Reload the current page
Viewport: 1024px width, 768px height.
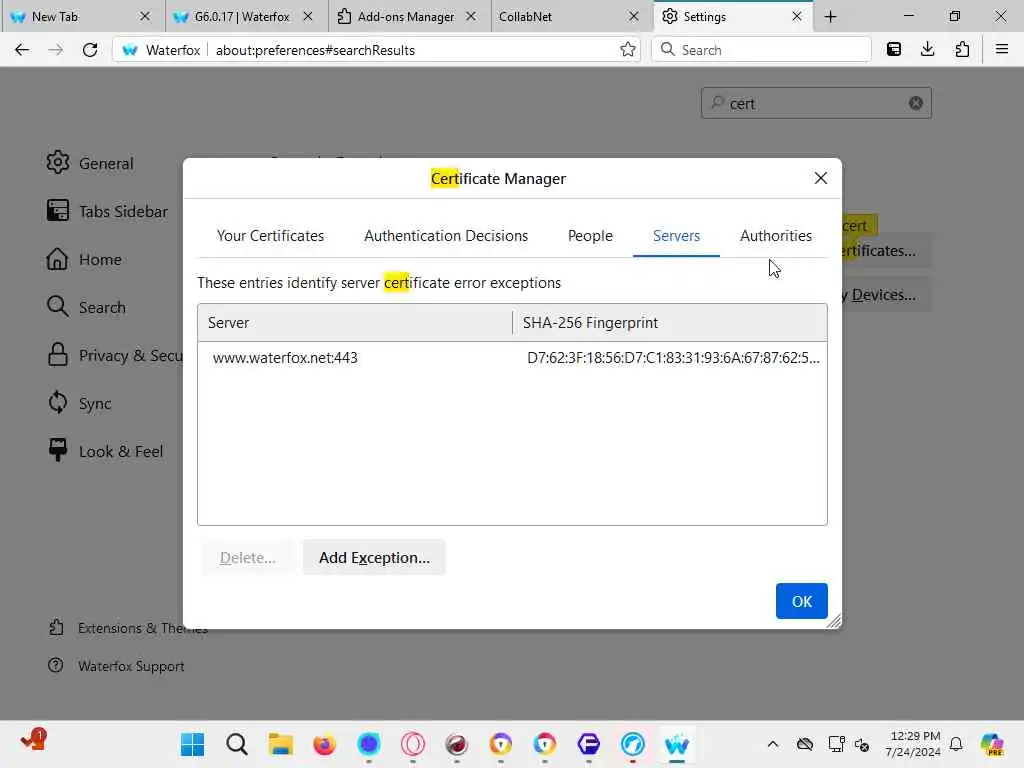tap(90, 50)
